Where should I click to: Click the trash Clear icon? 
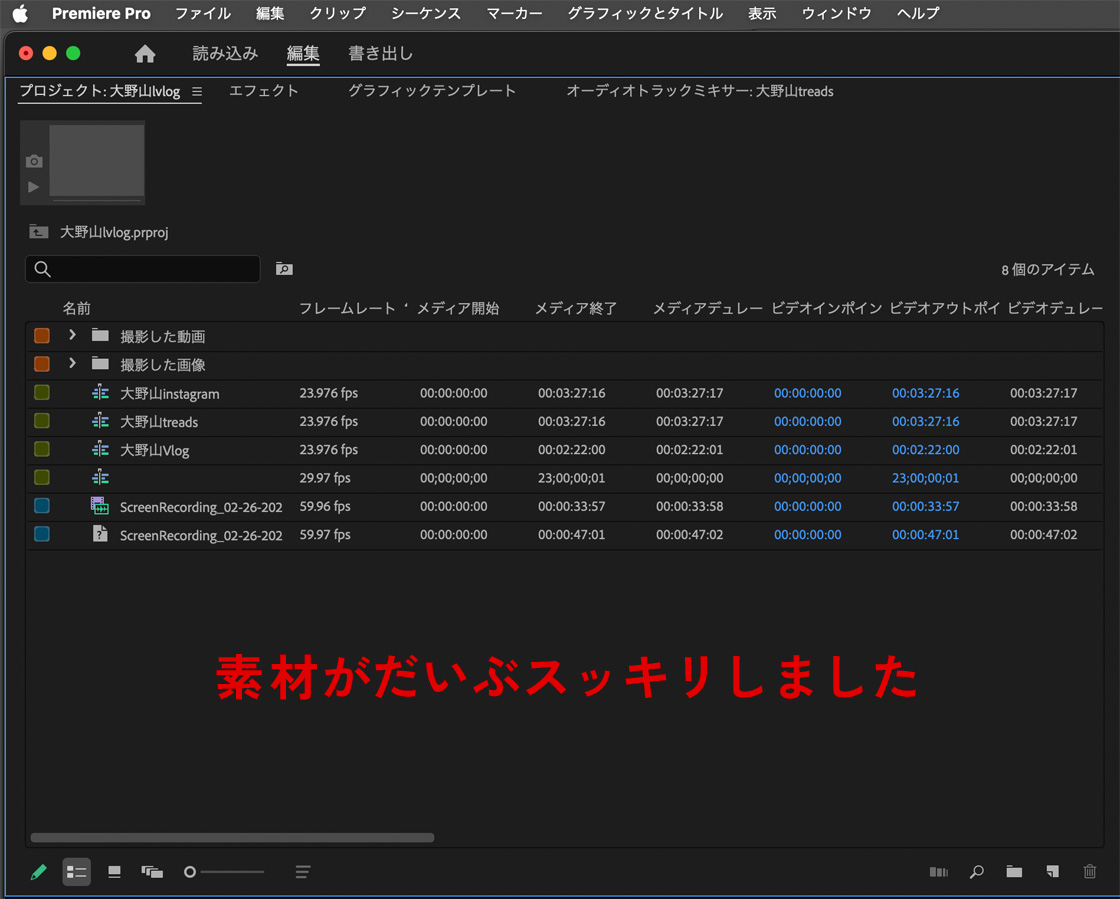pyautogui.click(x=1090, y=872)
